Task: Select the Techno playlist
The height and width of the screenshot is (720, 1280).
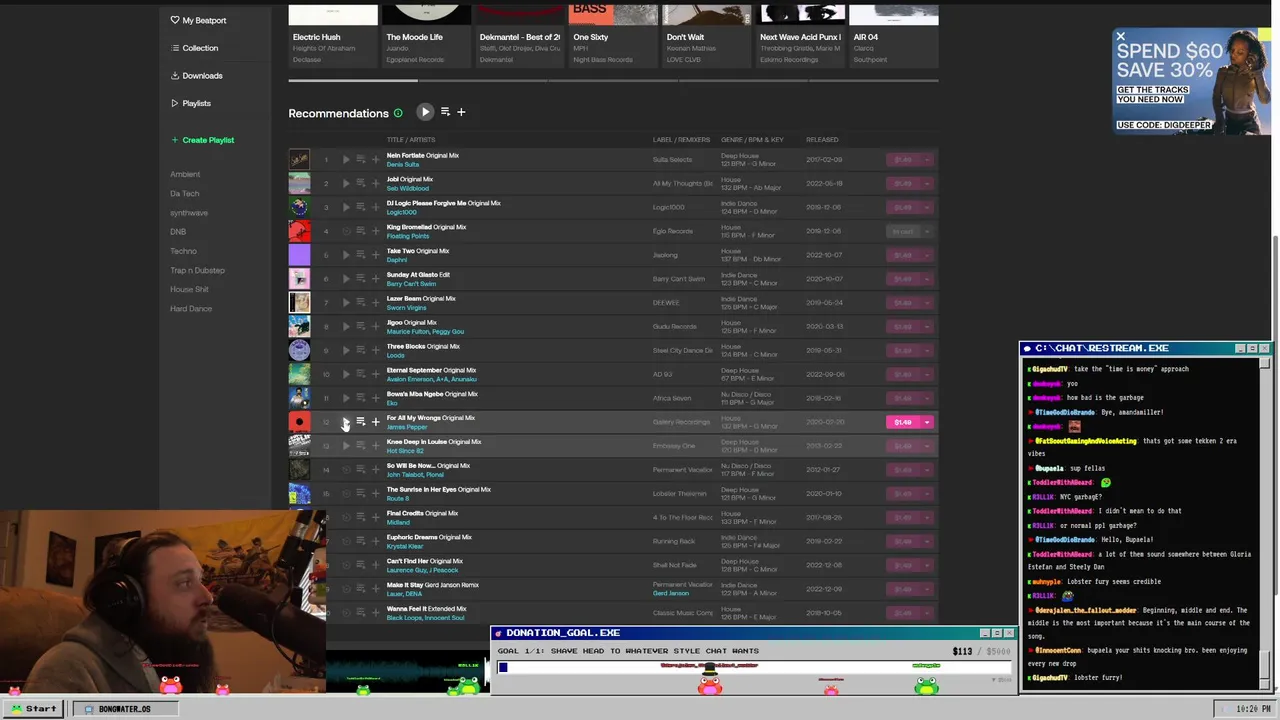Action: pos(183,251)
